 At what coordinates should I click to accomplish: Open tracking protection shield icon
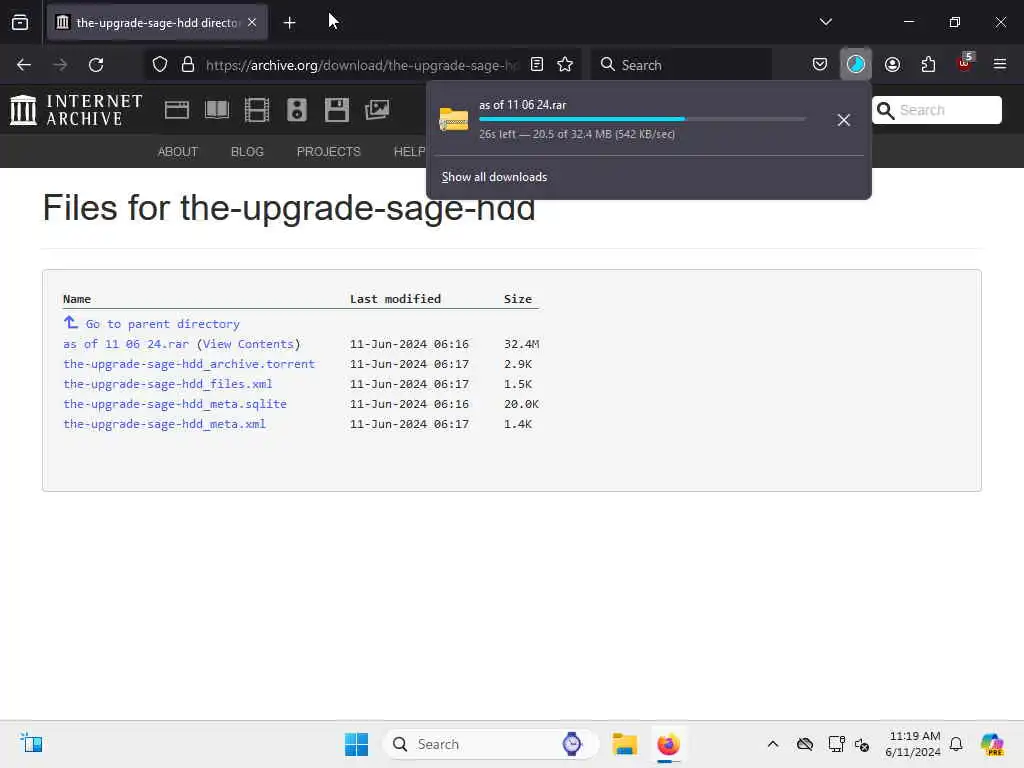pyautogui.click(x=160, y=65)
